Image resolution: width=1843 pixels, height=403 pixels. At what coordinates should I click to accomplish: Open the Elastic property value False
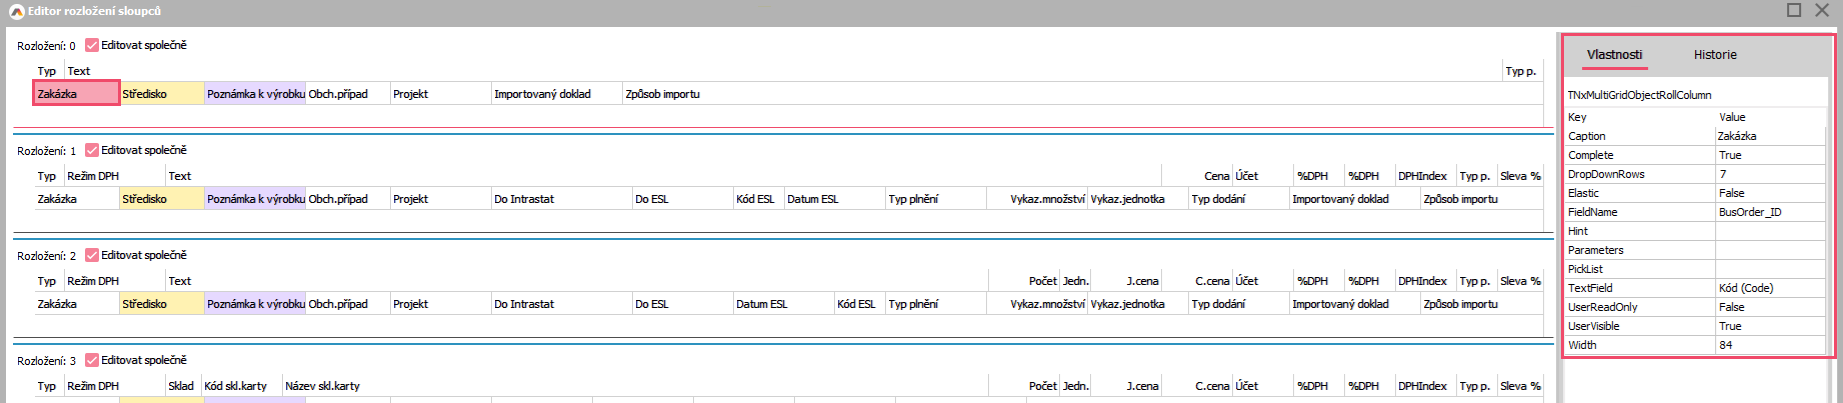point(1770,193)
